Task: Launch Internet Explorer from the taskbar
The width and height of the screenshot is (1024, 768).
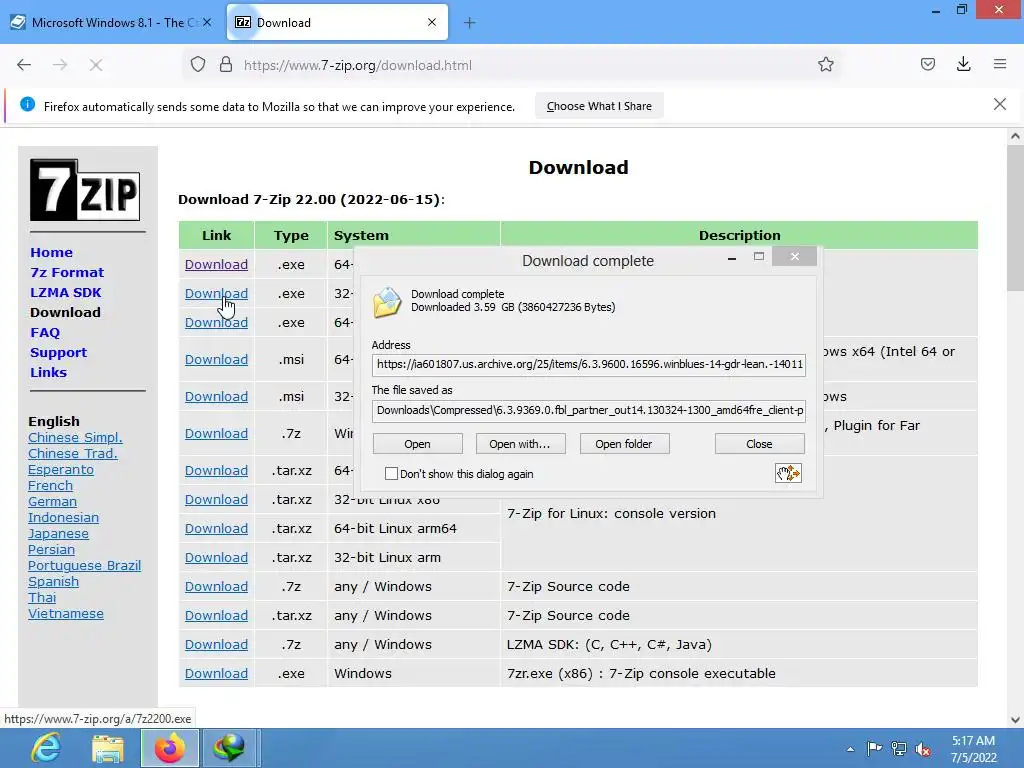Action: pos(46,748)
